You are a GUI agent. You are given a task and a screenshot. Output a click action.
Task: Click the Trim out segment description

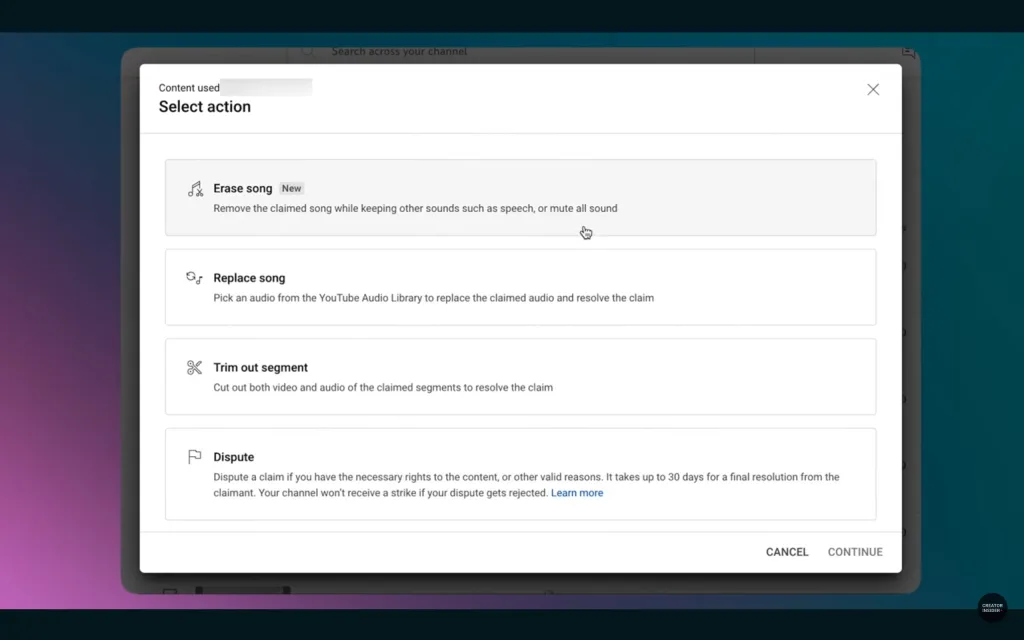coord(383,387)
